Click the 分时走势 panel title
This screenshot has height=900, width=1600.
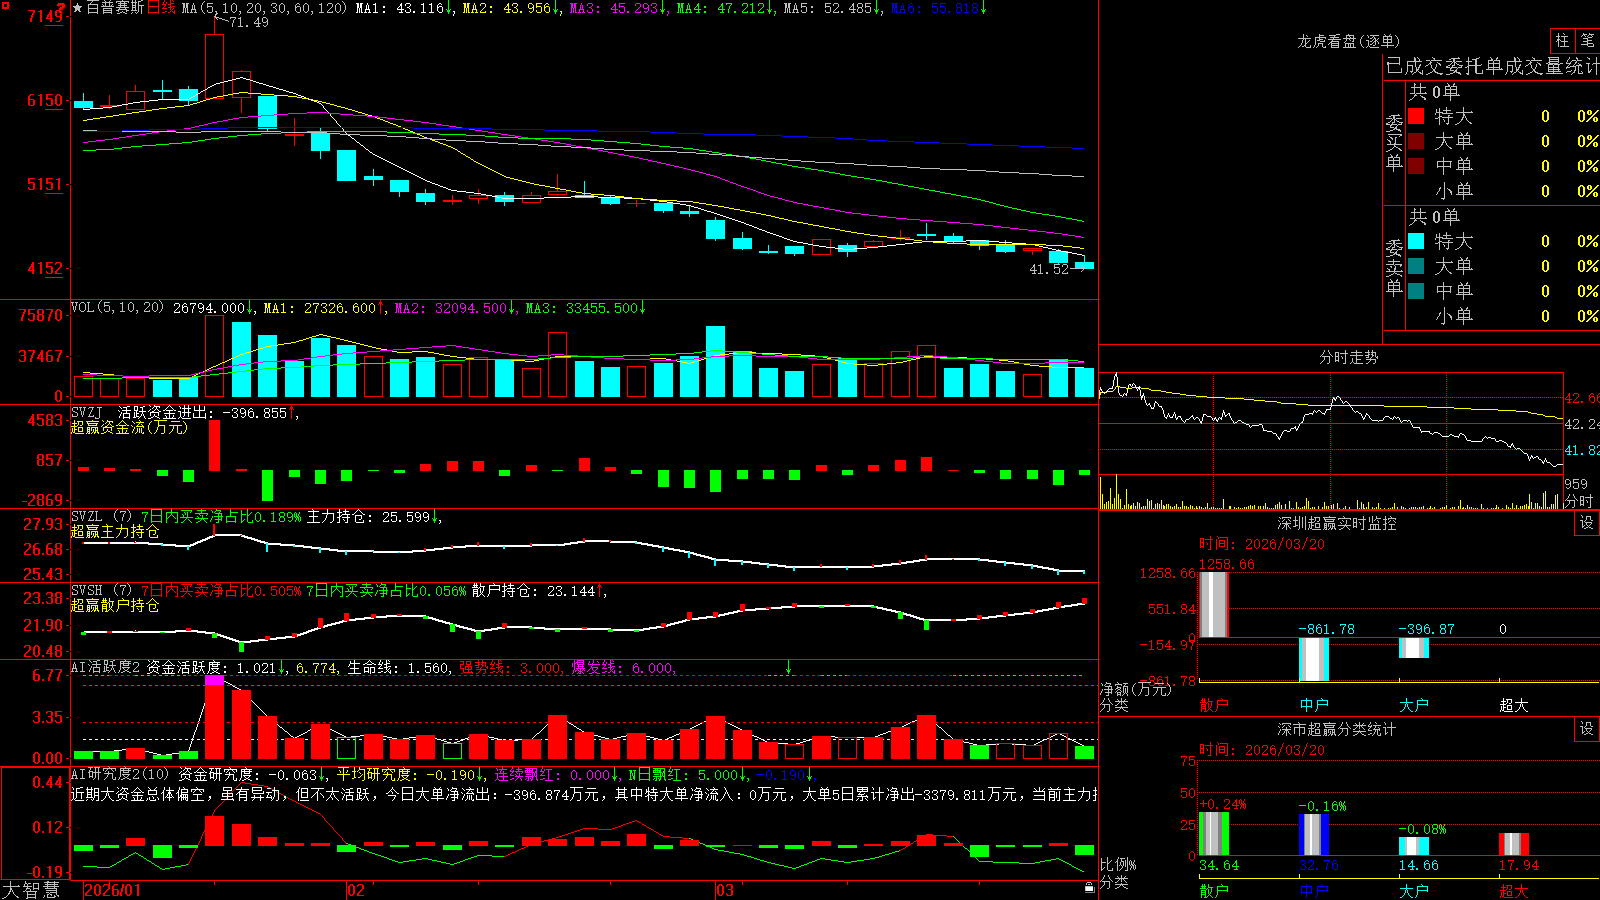coord(1348,357)
